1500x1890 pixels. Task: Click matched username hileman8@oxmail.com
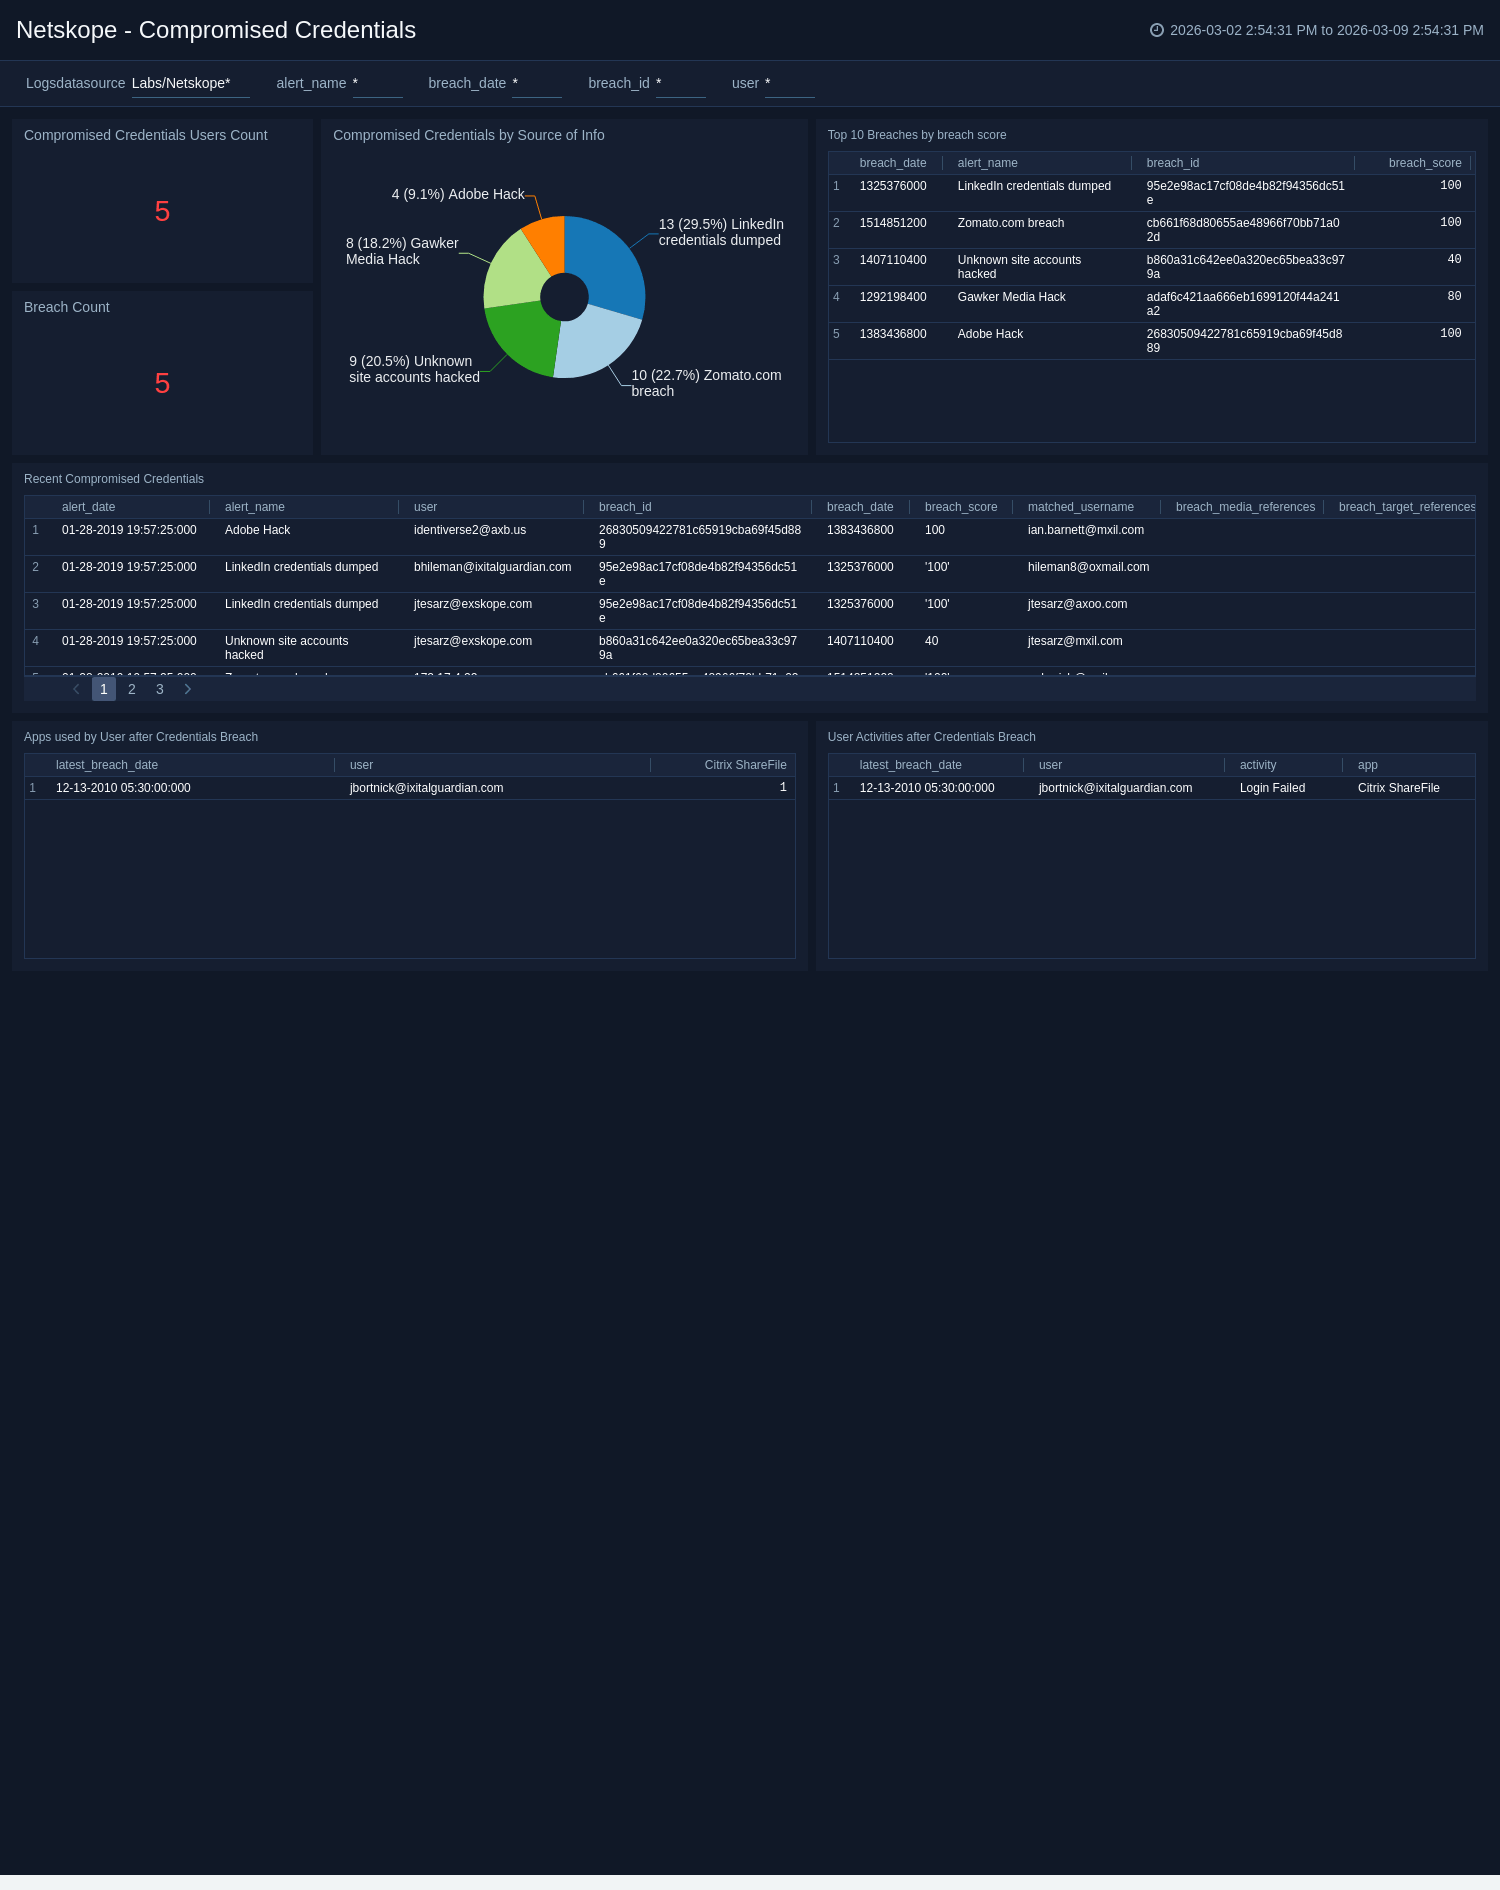point(1089,567)
